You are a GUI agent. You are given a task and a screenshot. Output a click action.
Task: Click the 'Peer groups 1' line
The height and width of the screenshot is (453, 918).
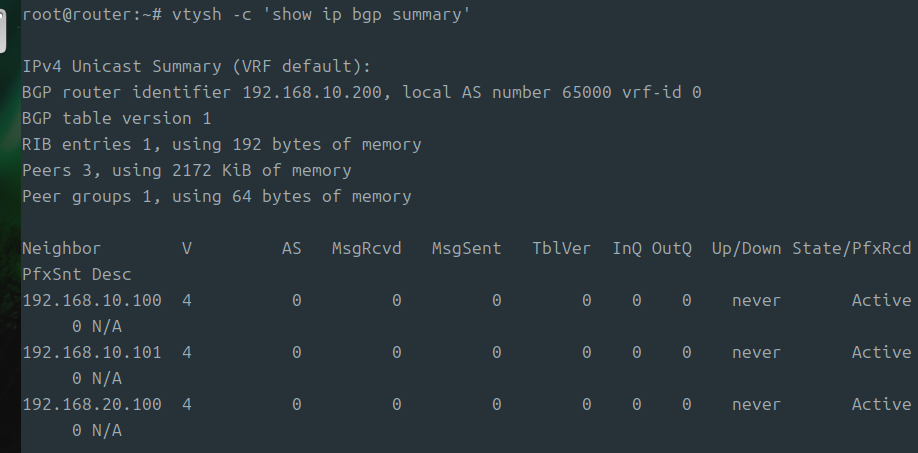(x=217, y=197)
